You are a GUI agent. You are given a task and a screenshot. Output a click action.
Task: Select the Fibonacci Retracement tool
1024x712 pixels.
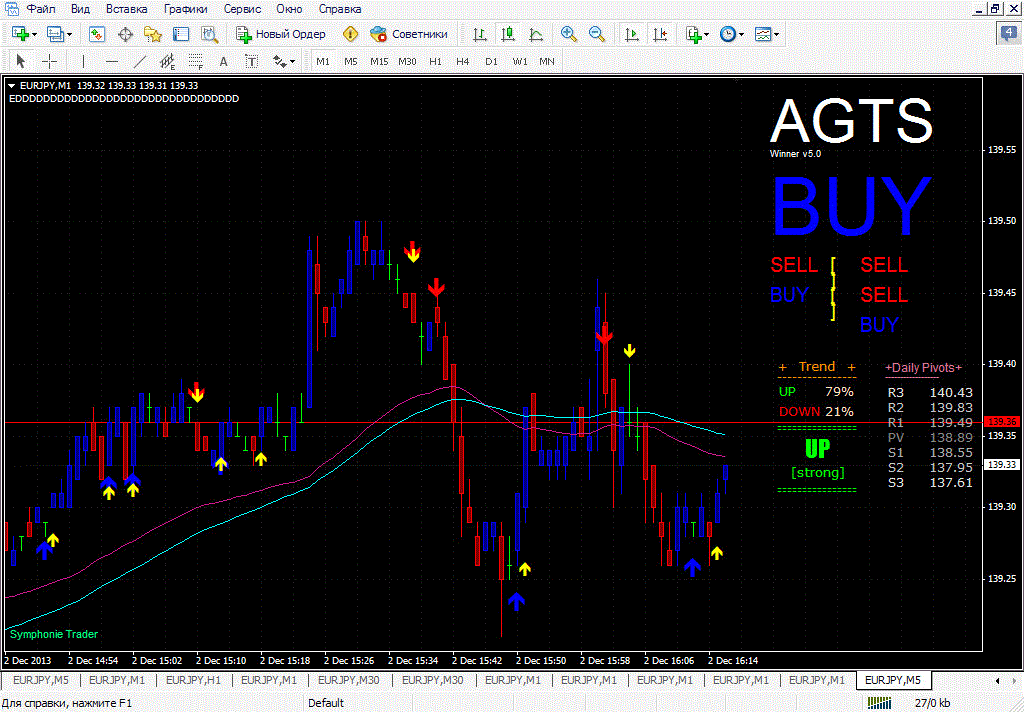tap(195, 61)
